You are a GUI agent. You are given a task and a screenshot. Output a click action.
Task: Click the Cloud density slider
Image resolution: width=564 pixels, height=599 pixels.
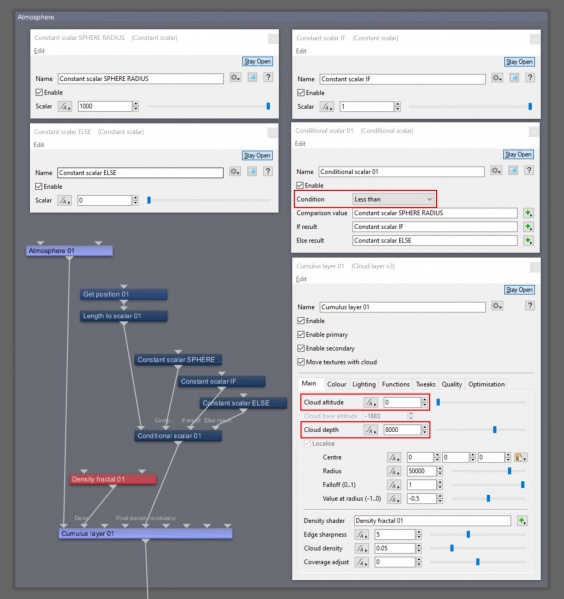coord(478,548)
